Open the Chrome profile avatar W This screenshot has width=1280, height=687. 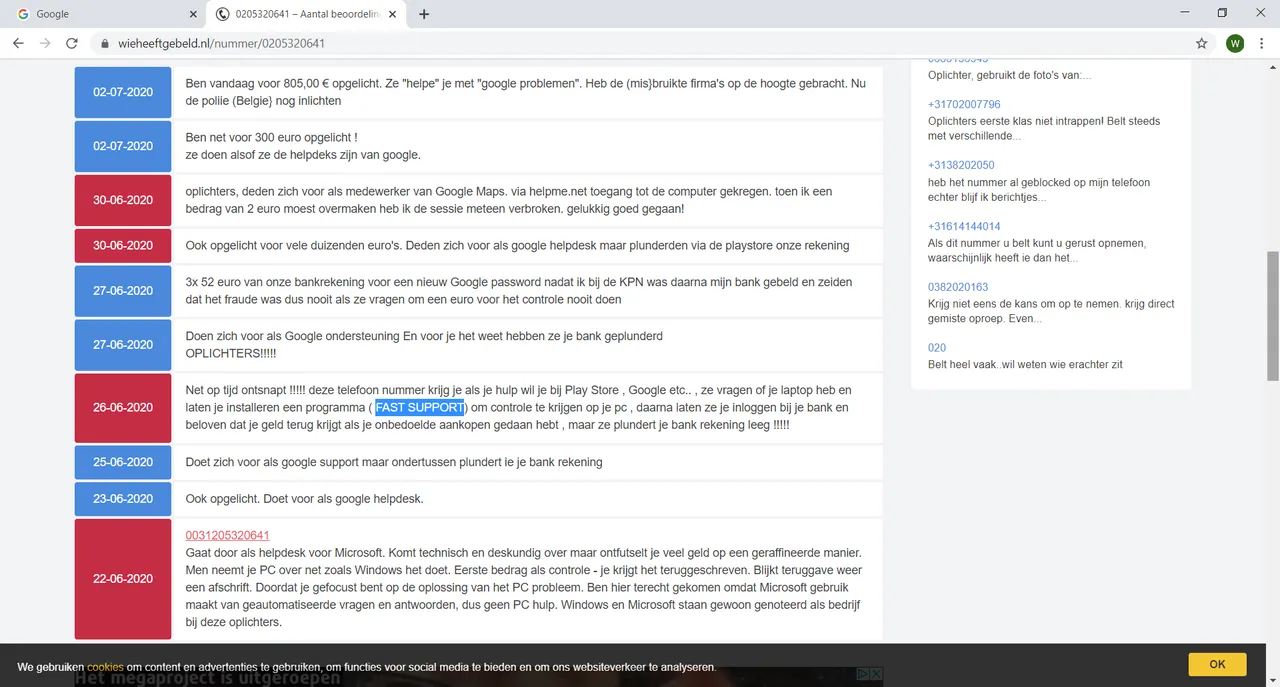(1235, 43)
